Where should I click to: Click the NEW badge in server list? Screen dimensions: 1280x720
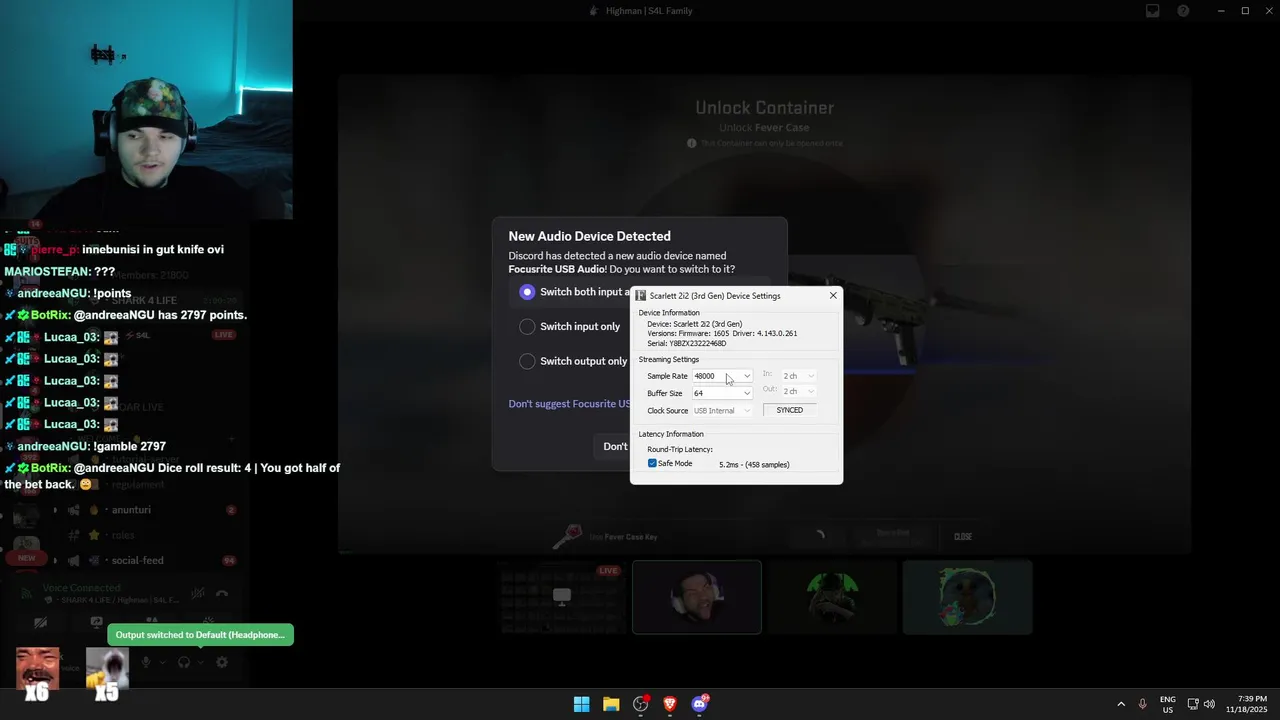[x=27, y=558]
